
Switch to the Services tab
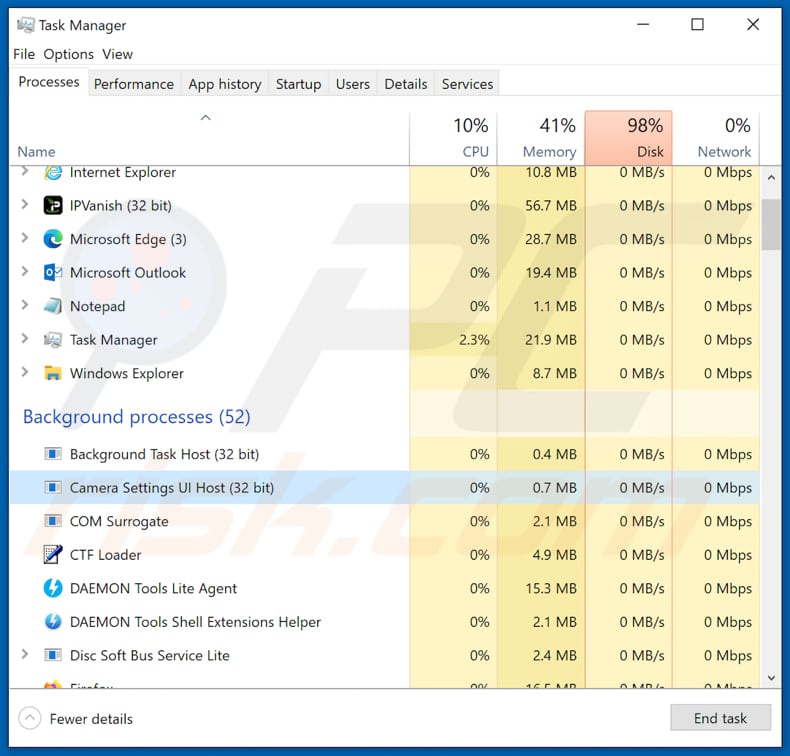click(467, 84)
